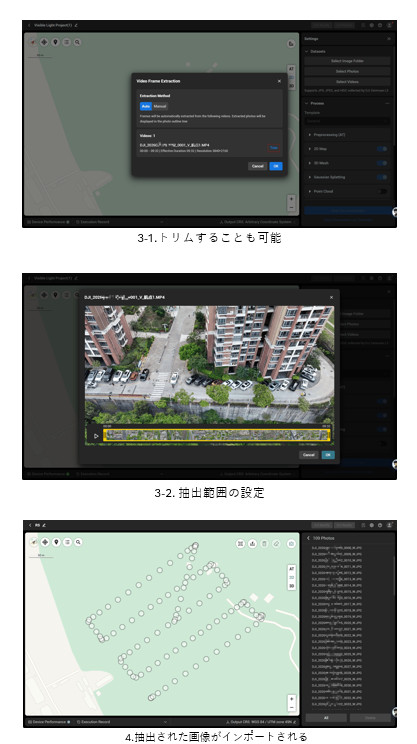Confirm Video Frame Extraction dialog with OK

tap(276, 166)
